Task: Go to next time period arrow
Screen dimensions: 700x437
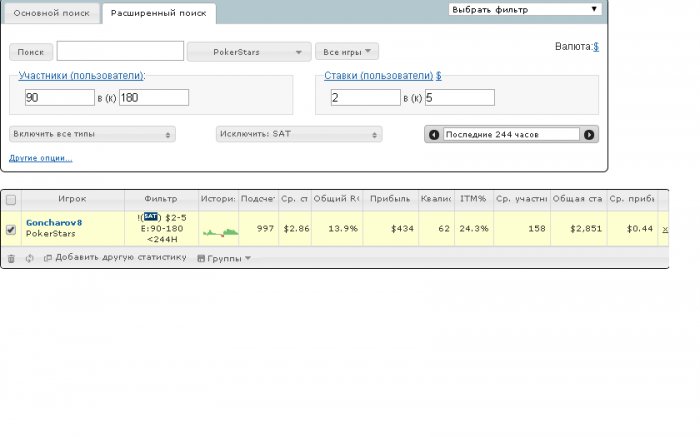Action: click(x=589, y=134)
